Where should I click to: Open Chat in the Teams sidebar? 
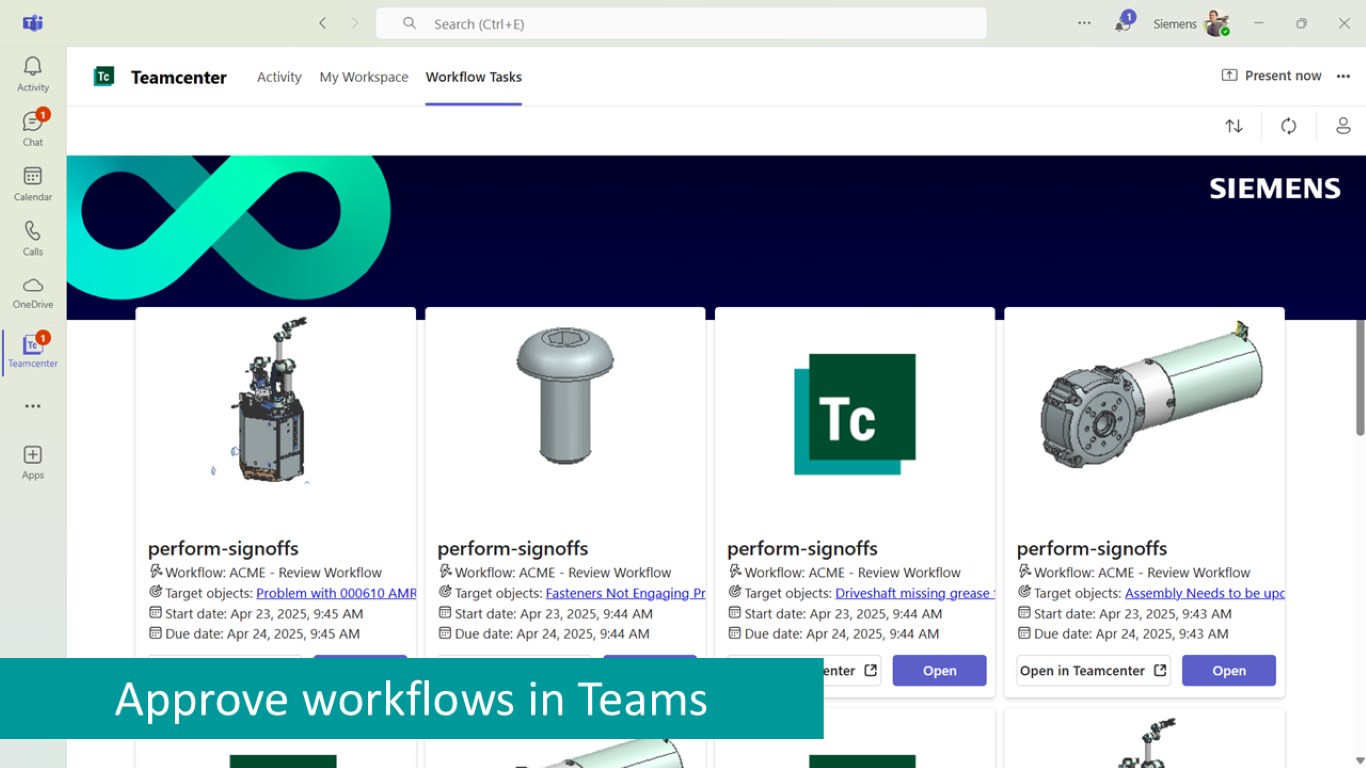click(x=33, y=129)
